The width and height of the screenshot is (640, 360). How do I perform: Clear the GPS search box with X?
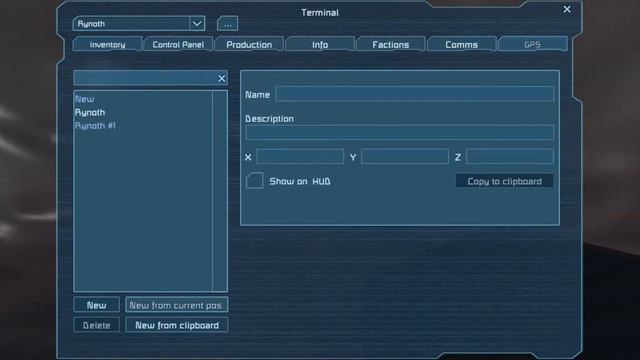coord(222,78)
